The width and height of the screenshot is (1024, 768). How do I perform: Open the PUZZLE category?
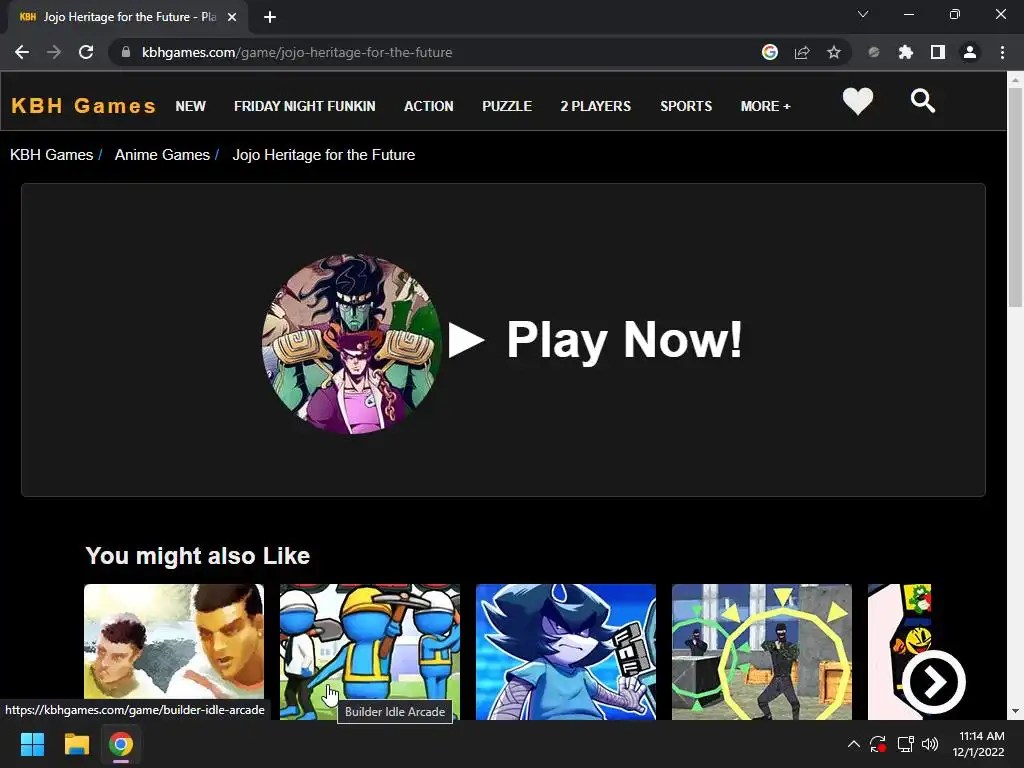pos(507,106)
